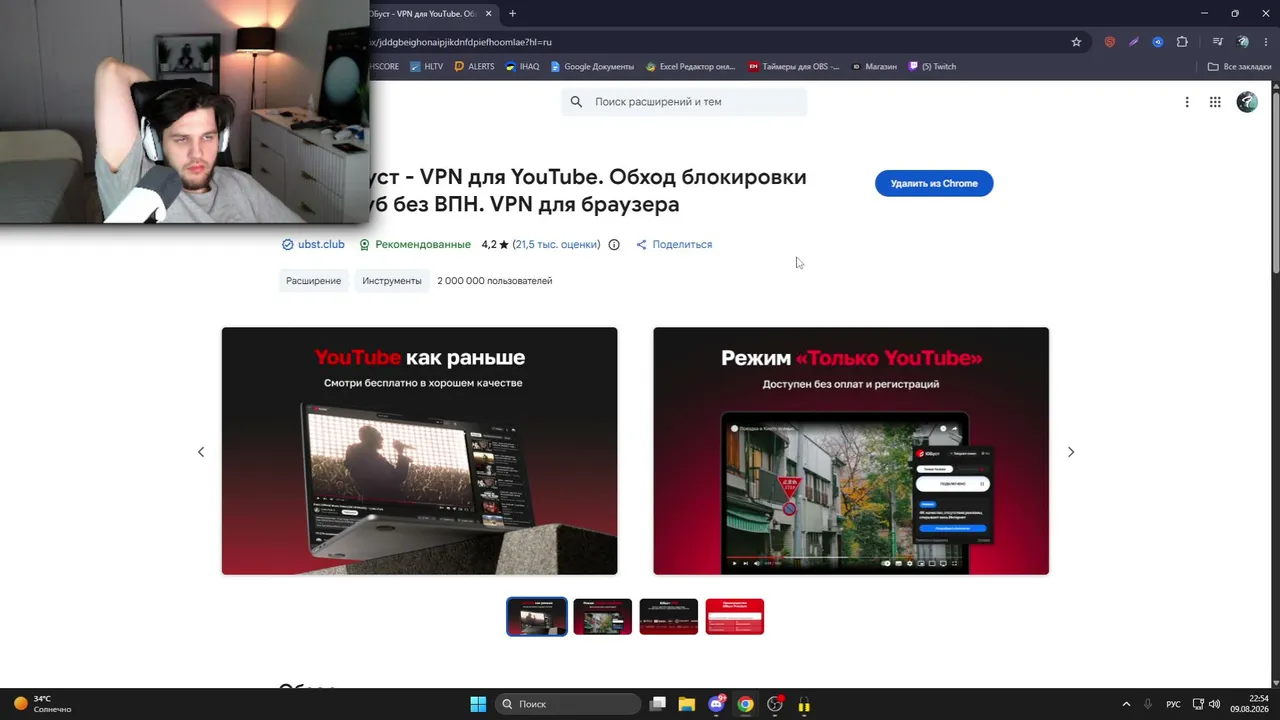Open OBS Studio from the taskbar
Image resolution: width=1280 pixels, height=720 pixels.
[x=775, y=704]
